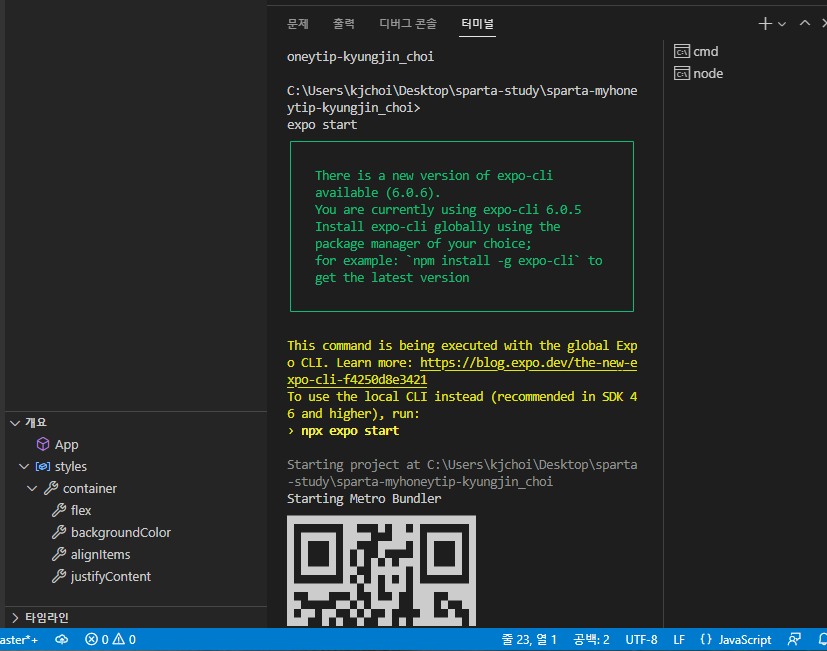Create a new terminal with plus icon
Image resolution: width=827 pixels, height=651 pixels.
point(765,23)
